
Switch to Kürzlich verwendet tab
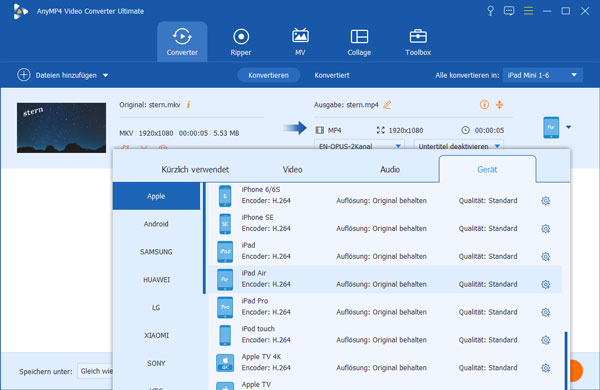[195, 169]
